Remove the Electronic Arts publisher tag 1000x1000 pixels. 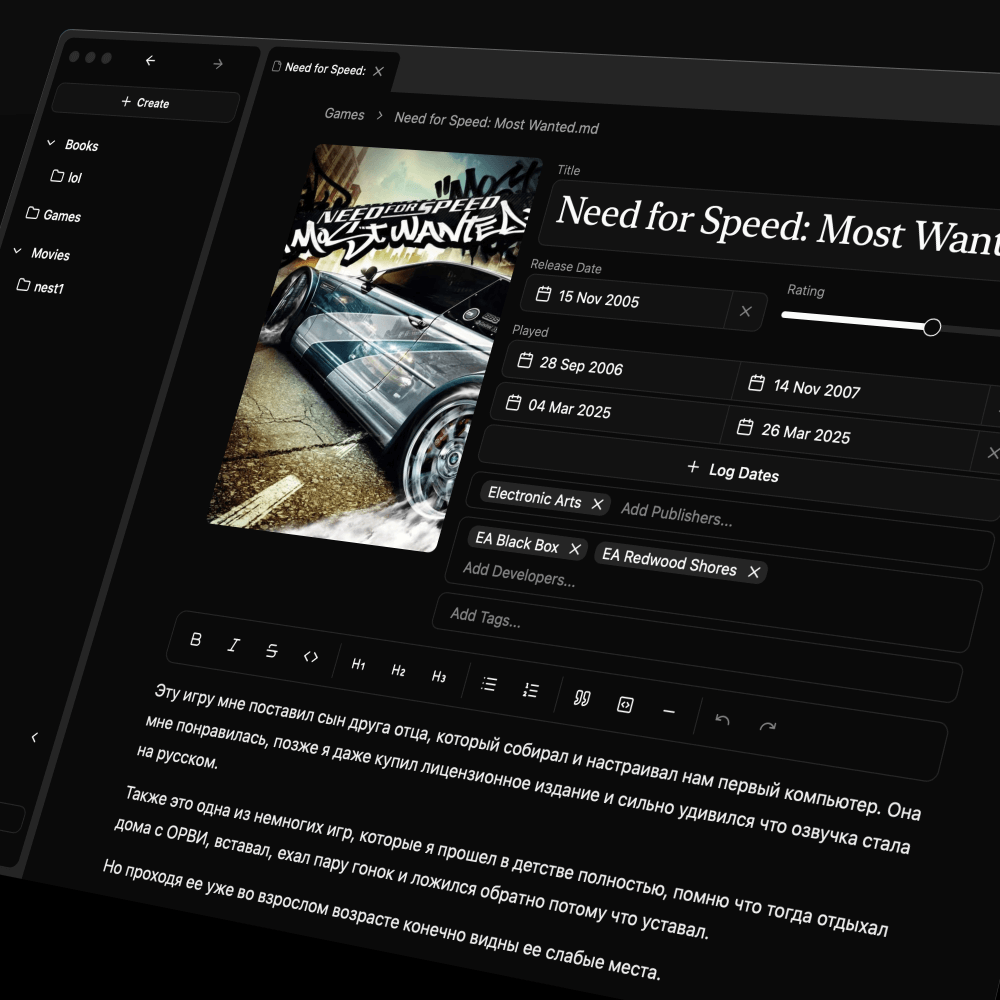pyautogui.click(x=597, y=504)
